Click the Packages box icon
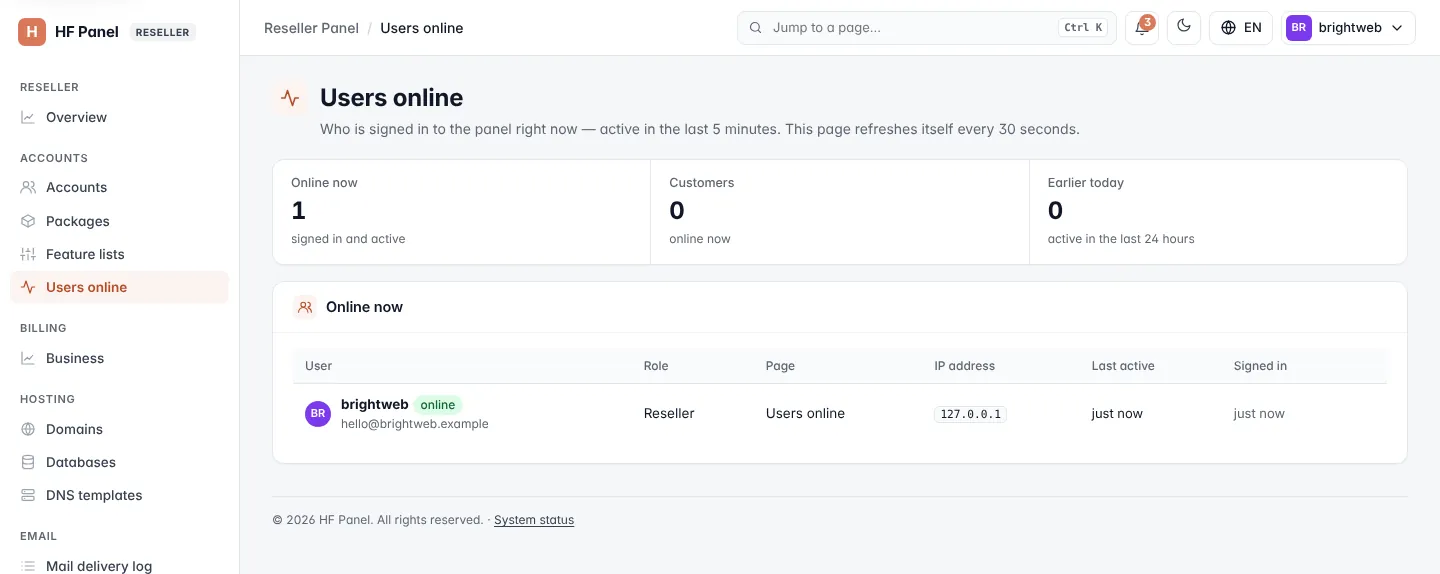 coord(28,221)
